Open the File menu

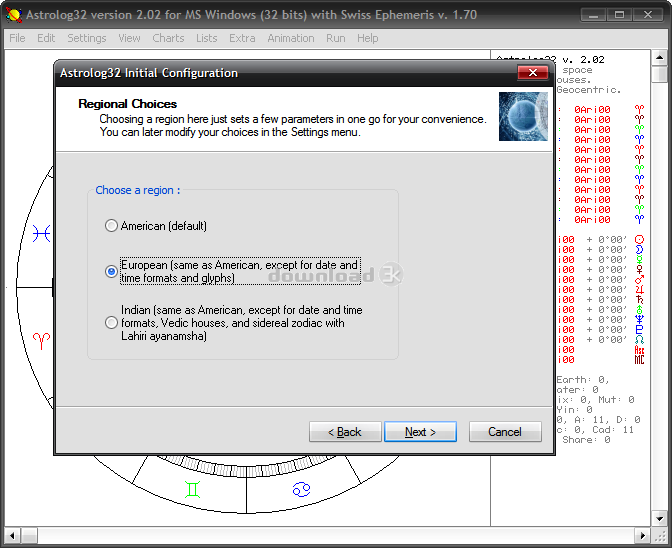point(17,38)
